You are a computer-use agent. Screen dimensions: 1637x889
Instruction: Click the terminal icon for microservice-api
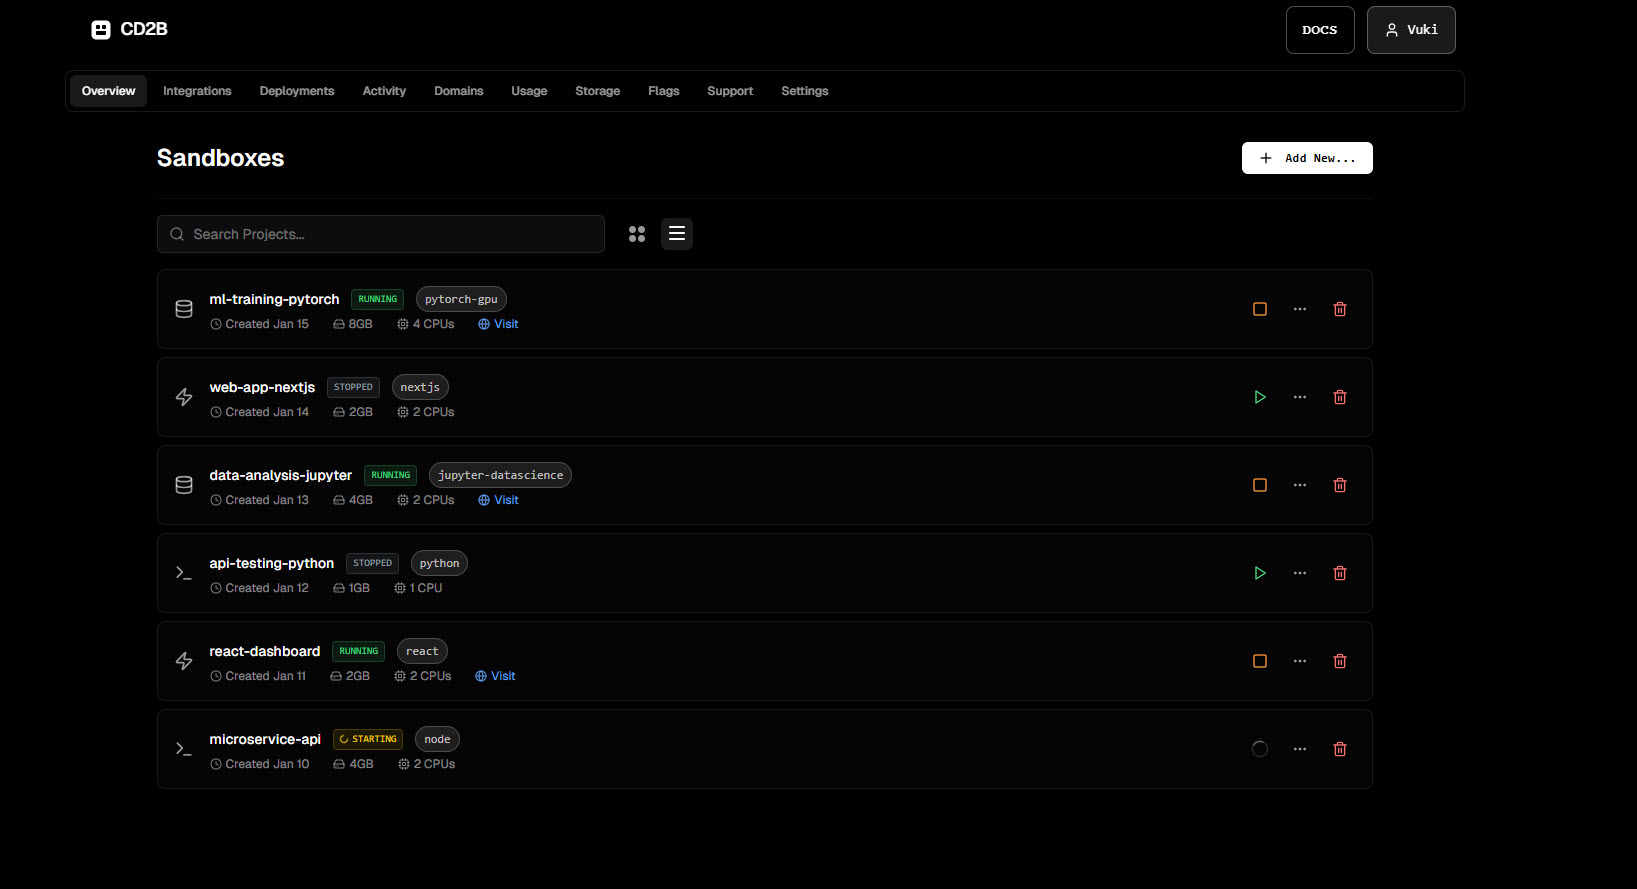184,749
